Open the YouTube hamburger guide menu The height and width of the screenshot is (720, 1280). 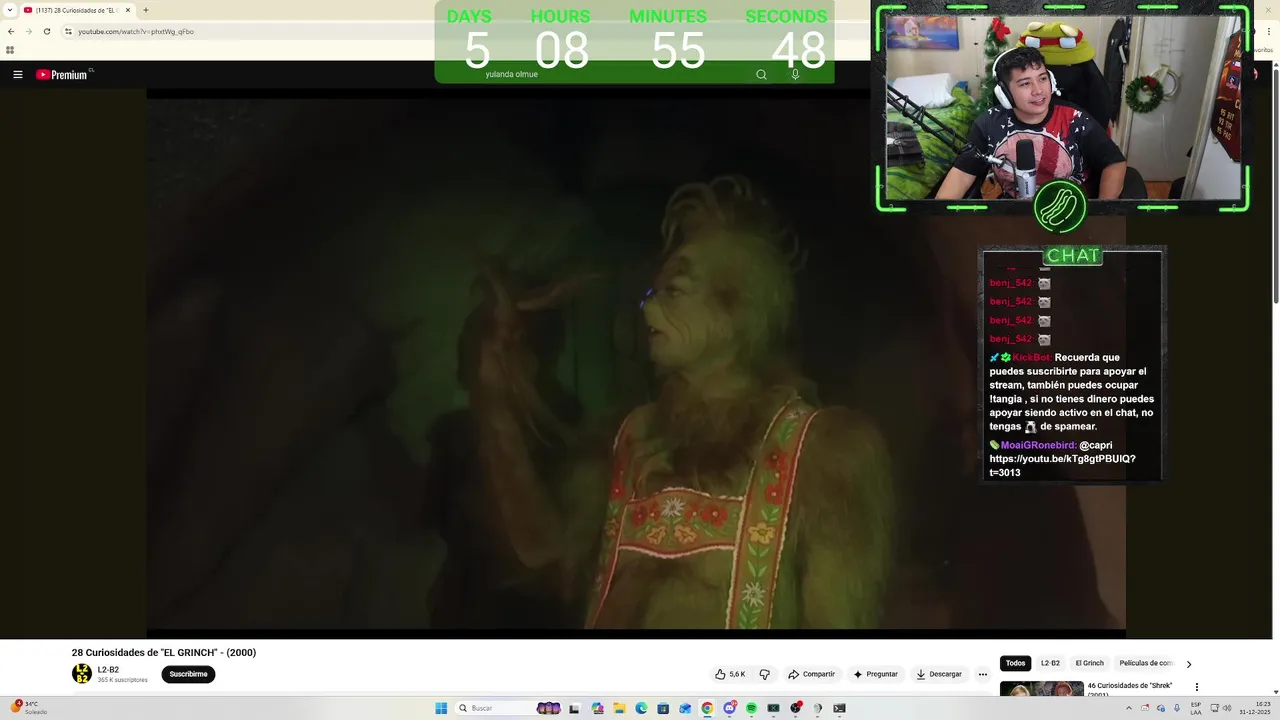tap(17, 75)
